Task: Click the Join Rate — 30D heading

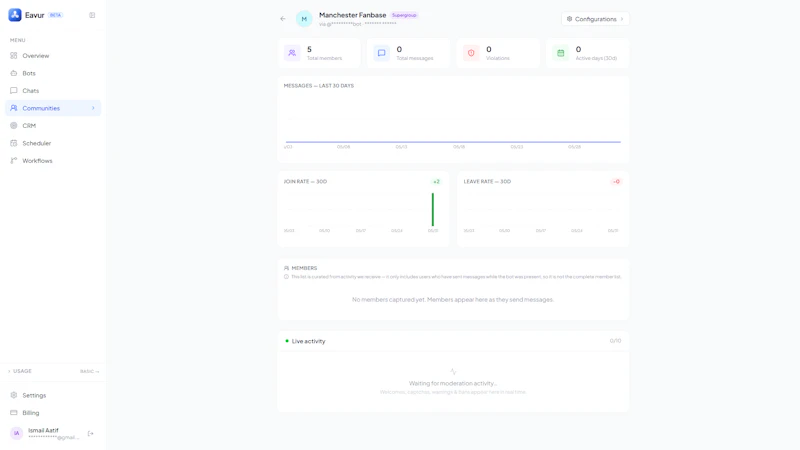Action: [305, 182]
